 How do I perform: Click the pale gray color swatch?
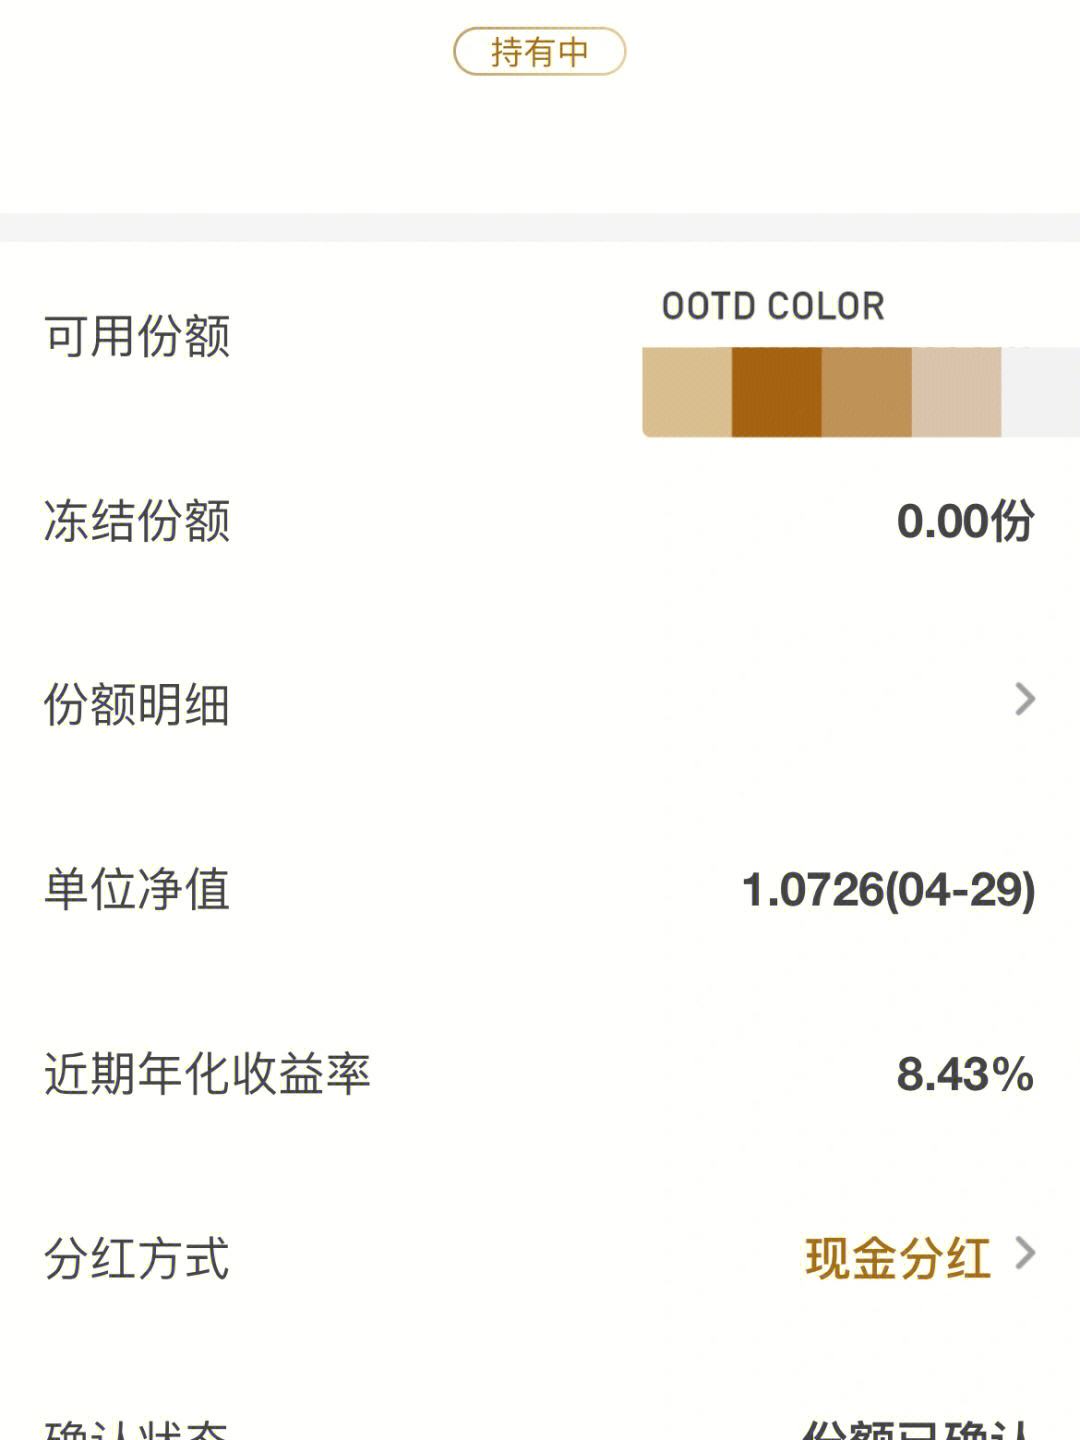tap(1040, 392)
